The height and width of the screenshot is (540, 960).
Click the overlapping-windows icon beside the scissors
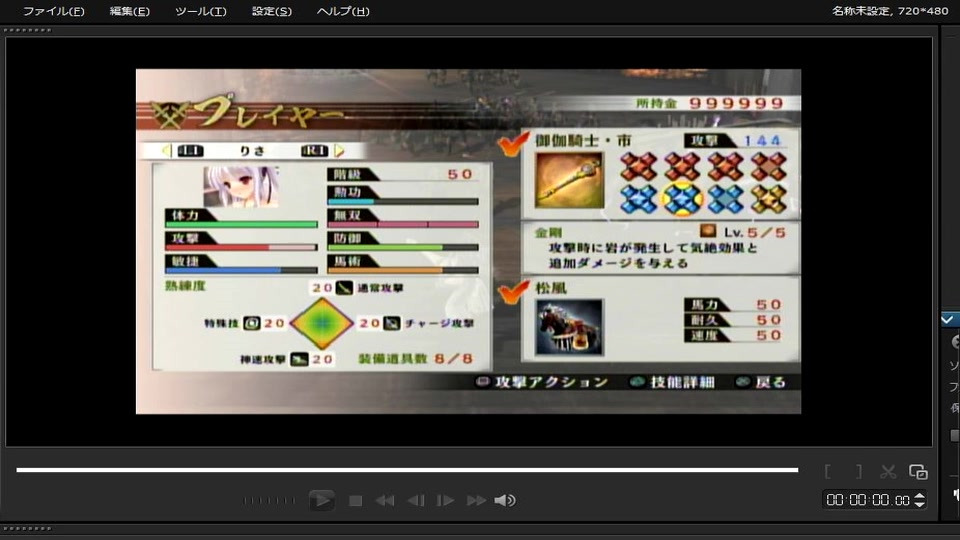pyautogui.click(x=918, y=471)
